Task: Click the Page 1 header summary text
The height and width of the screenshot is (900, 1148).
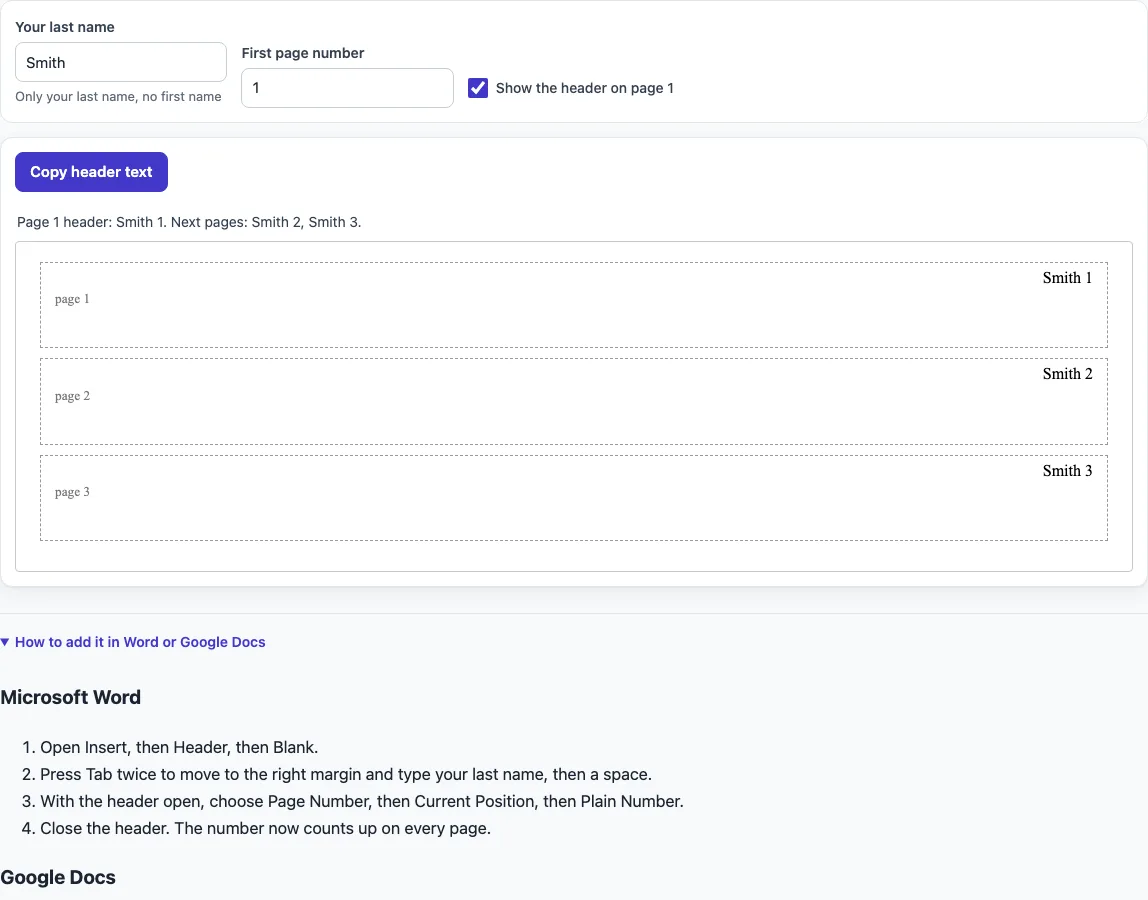Action: pyautogui.click(x=189, y=222)
